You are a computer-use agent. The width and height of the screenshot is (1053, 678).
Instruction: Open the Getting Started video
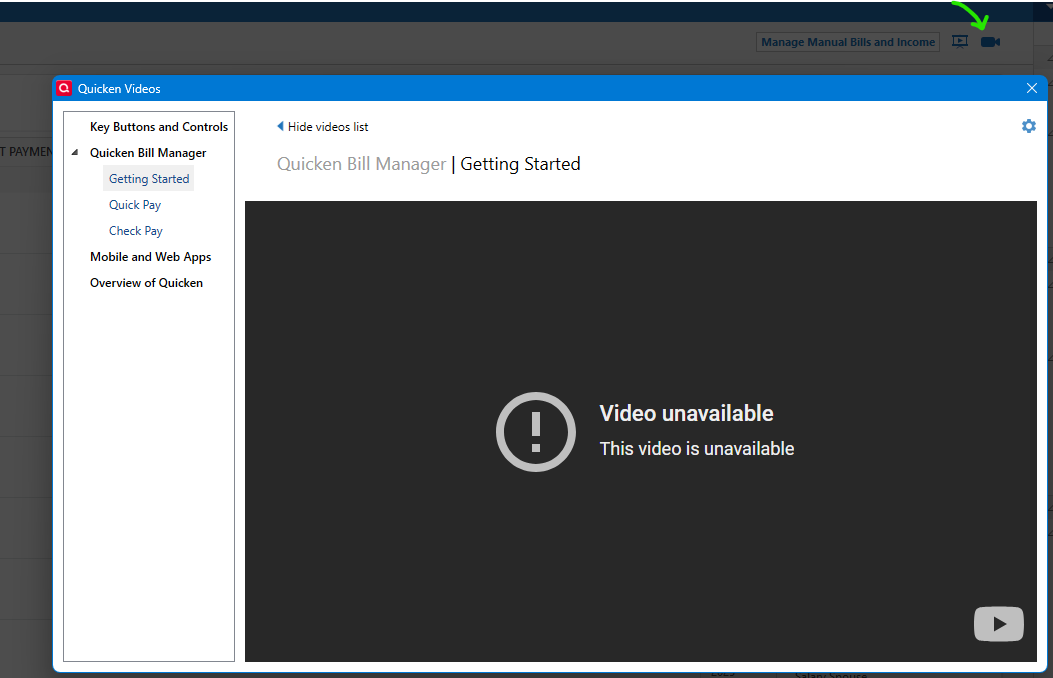pos(149,179)
